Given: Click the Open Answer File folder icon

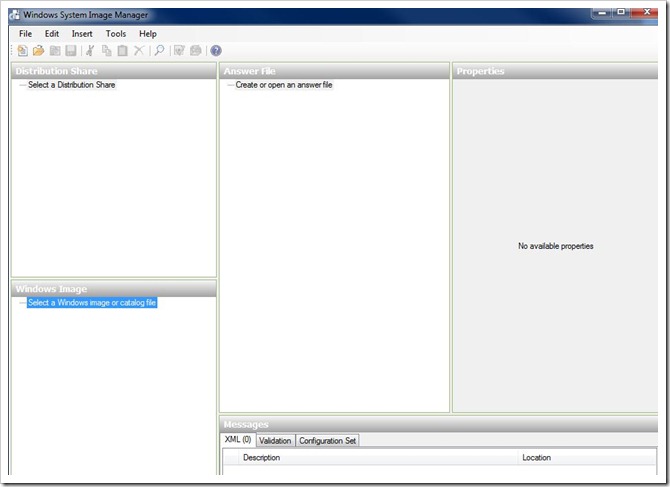Looking at the screenshot, I should (38, 51).
